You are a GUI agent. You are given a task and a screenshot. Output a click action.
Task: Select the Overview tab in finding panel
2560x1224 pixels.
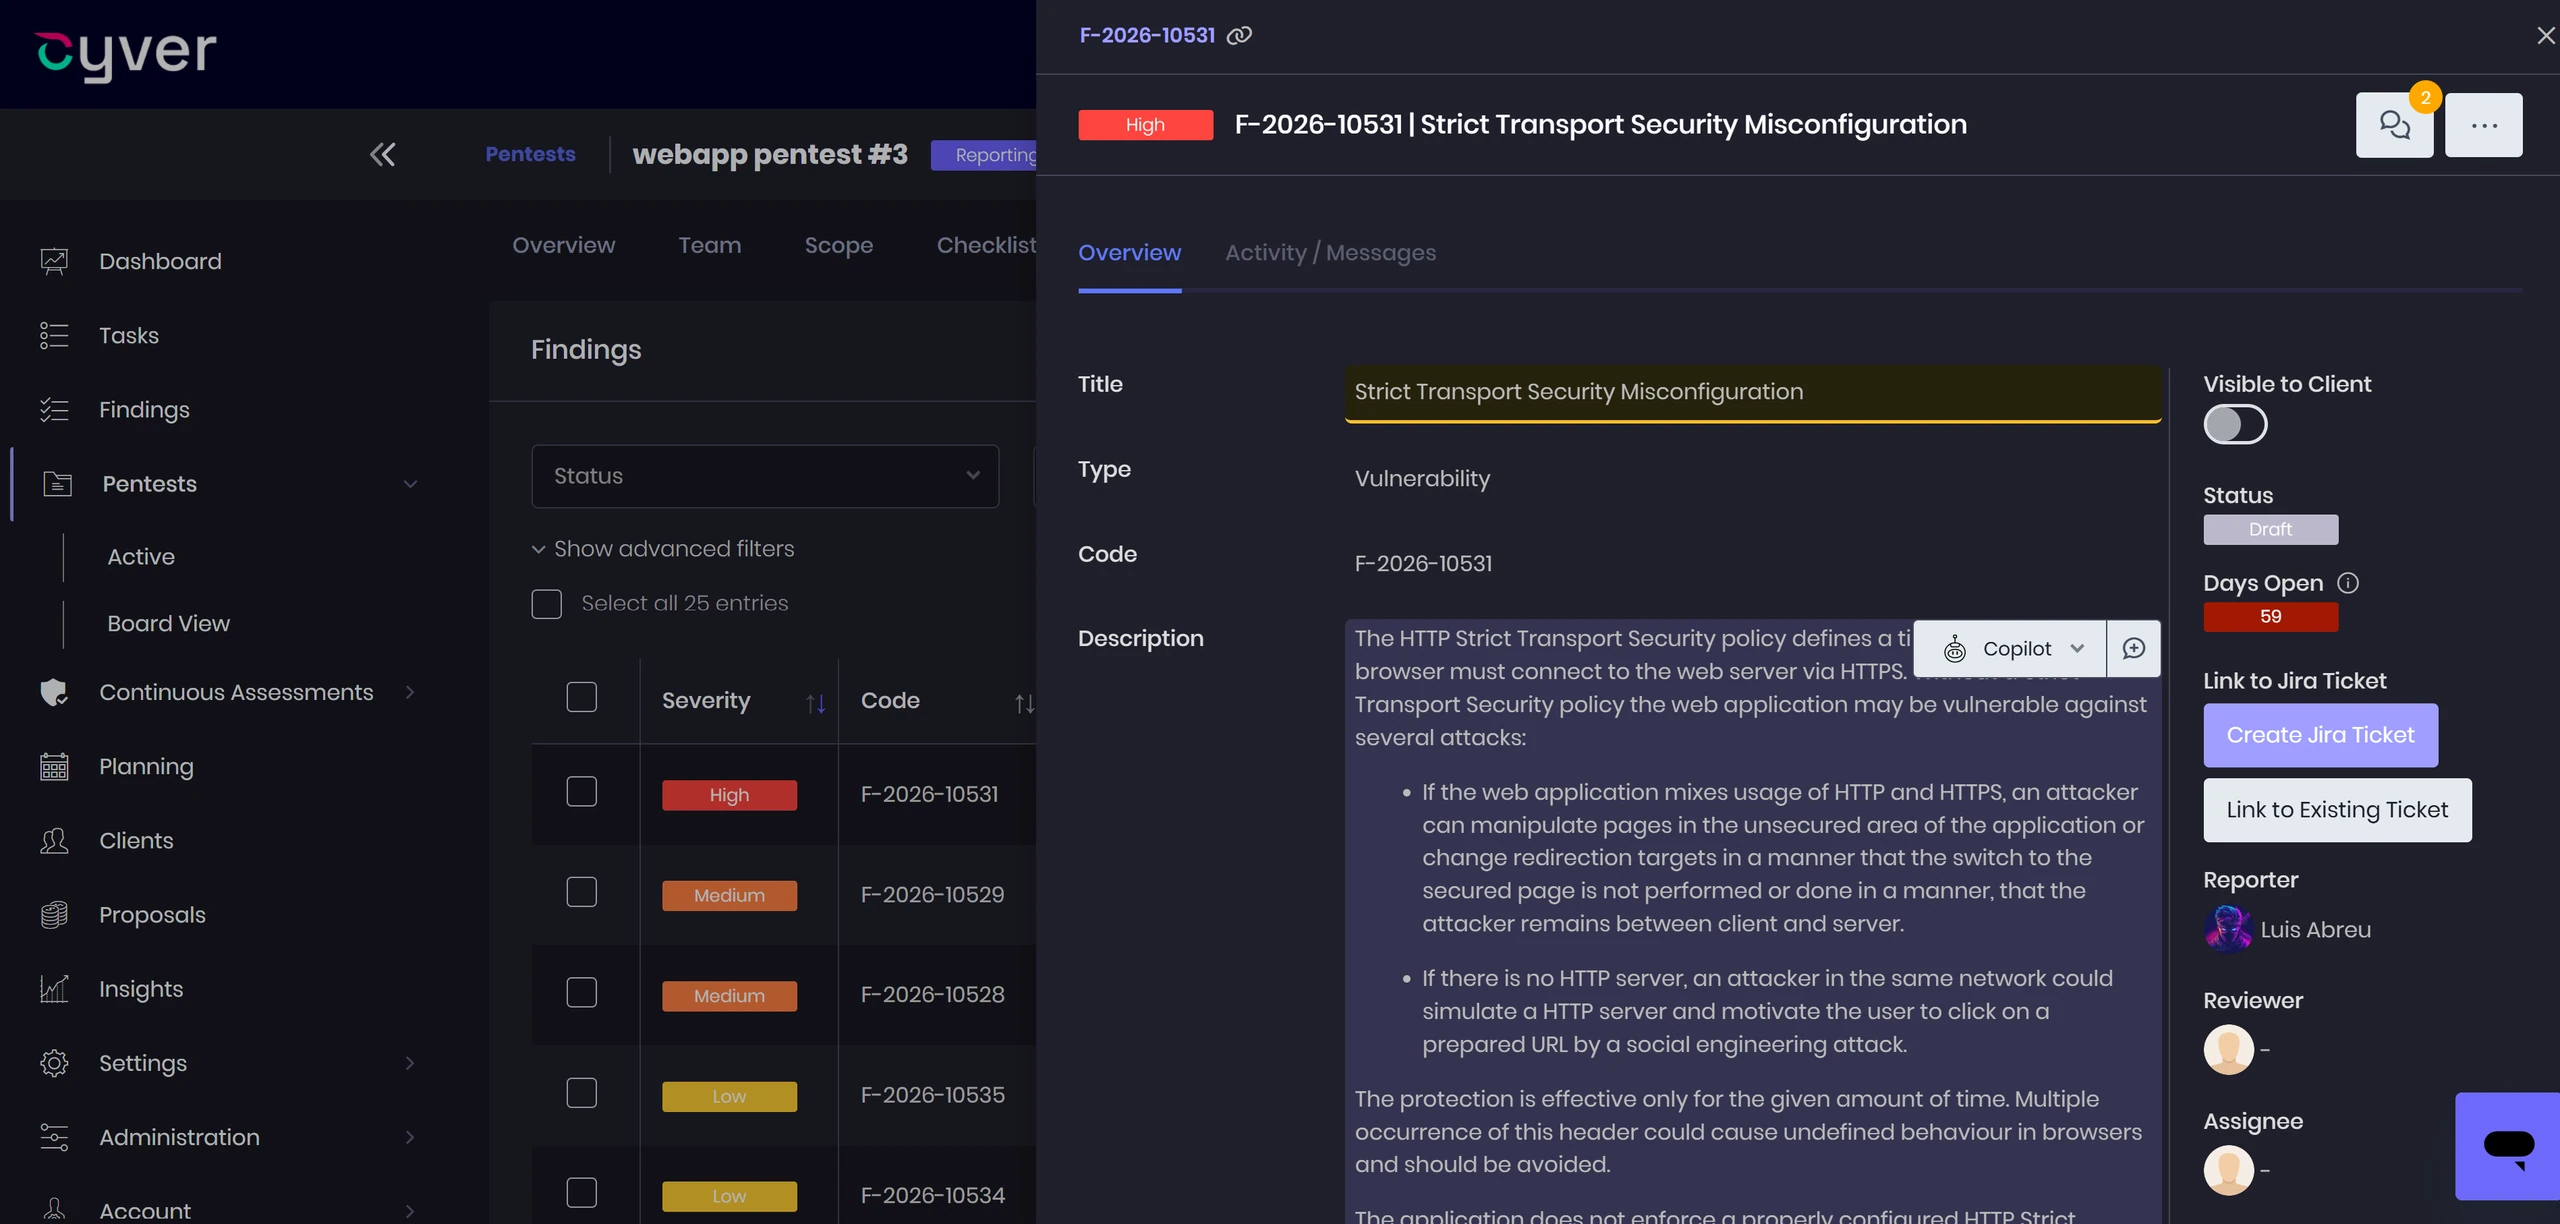point(1130,253)
